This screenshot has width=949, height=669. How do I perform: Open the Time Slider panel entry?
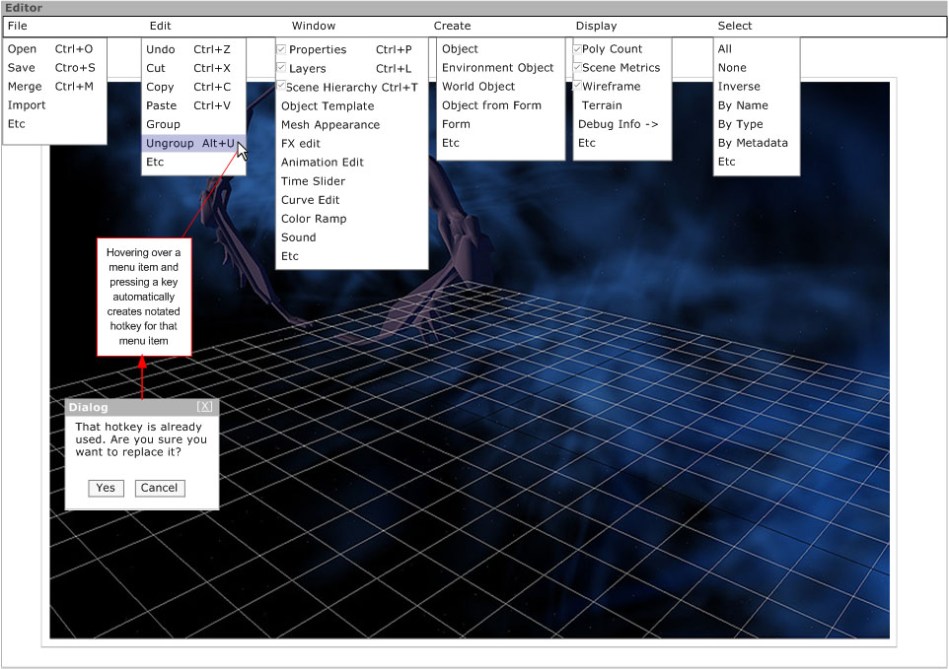coord(313,181)
